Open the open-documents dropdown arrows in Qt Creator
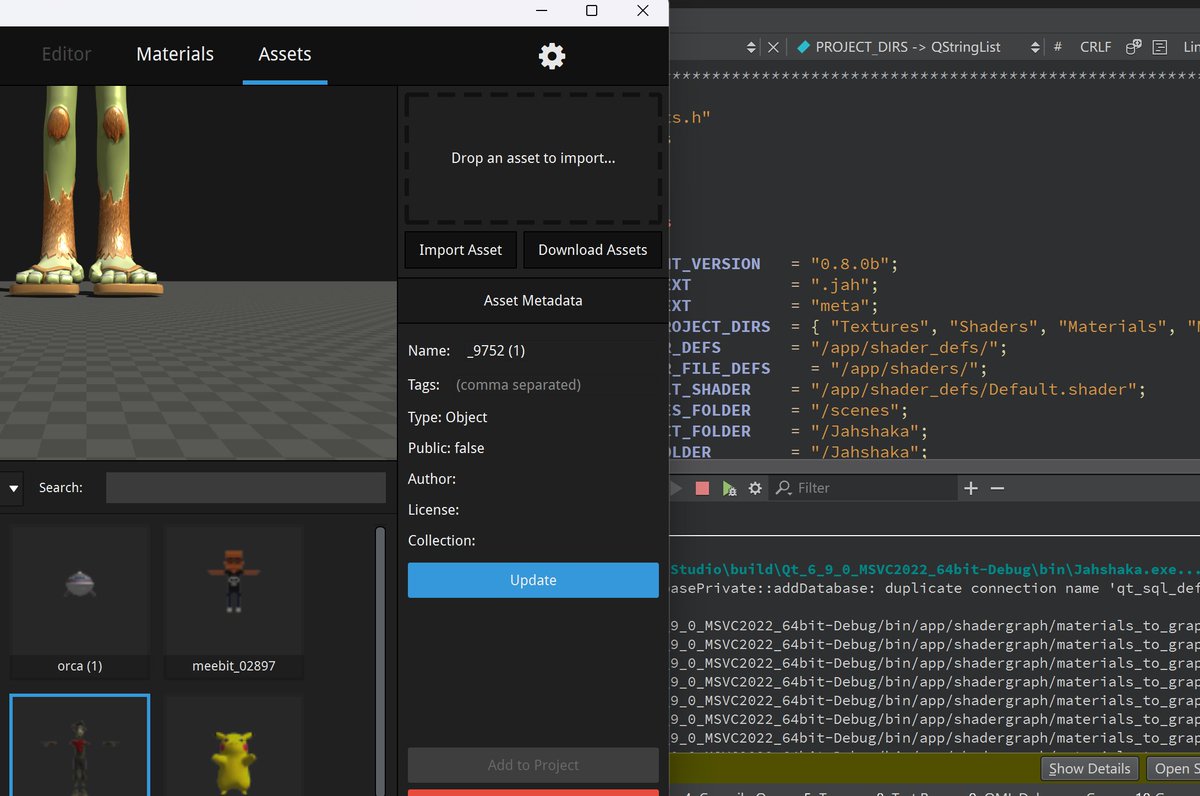 pyautogui.click(x=751, y=47)
